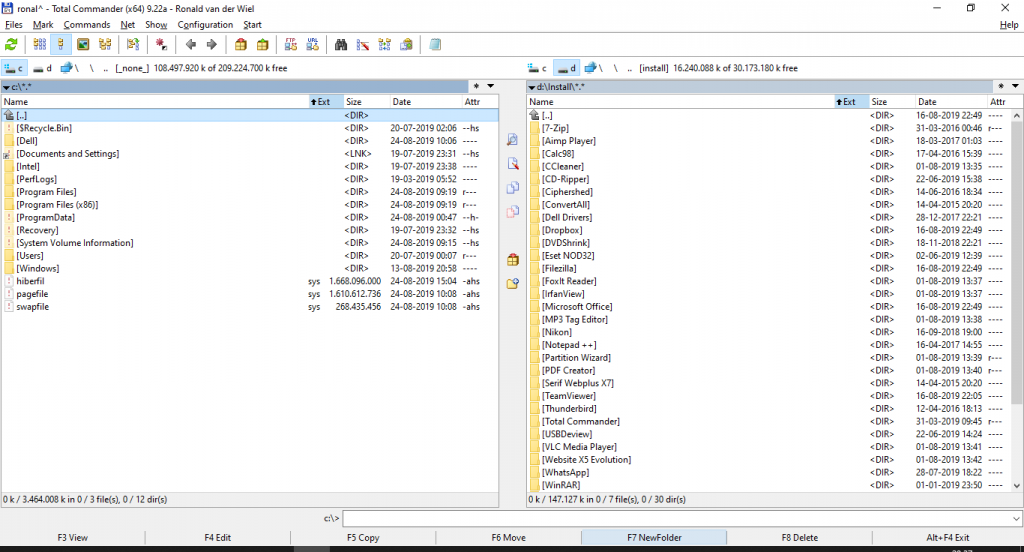1024x552 pixels.
Task: Click the Move icon in vertical button bar
Action: tap(513, 212)
